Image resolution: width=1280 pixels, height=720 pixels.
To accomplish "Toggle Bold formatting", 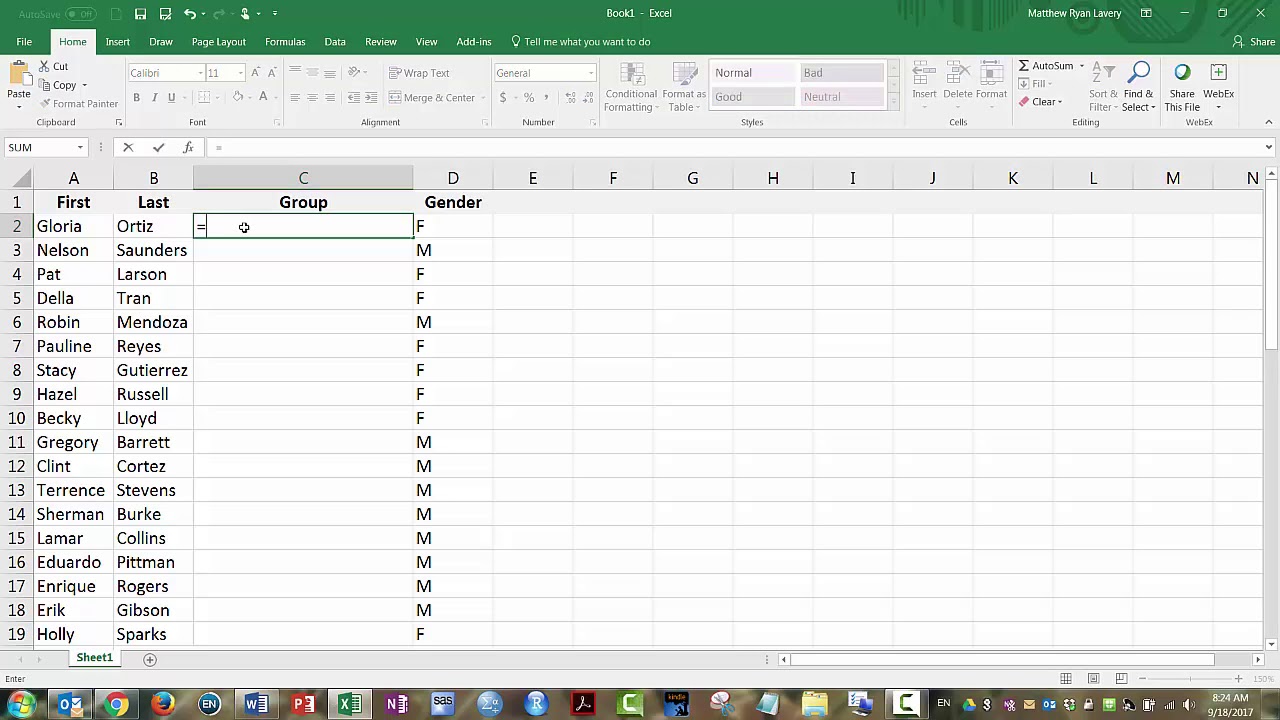I will pyautogui.click(x=137, y=97).
